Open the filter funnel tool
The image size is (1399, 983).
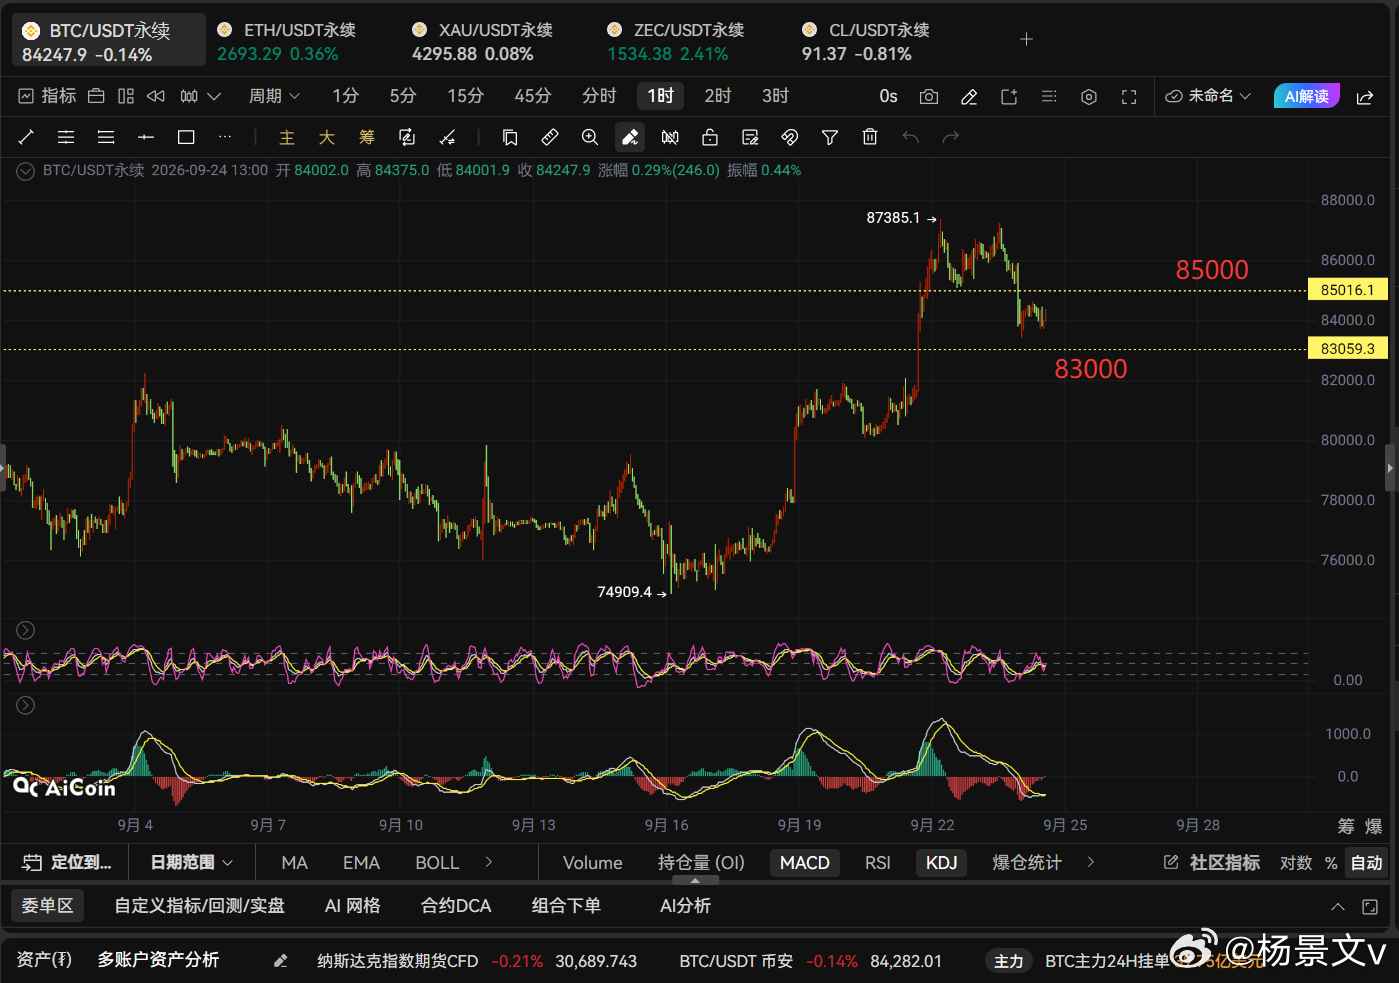click(x=830, y=137)
